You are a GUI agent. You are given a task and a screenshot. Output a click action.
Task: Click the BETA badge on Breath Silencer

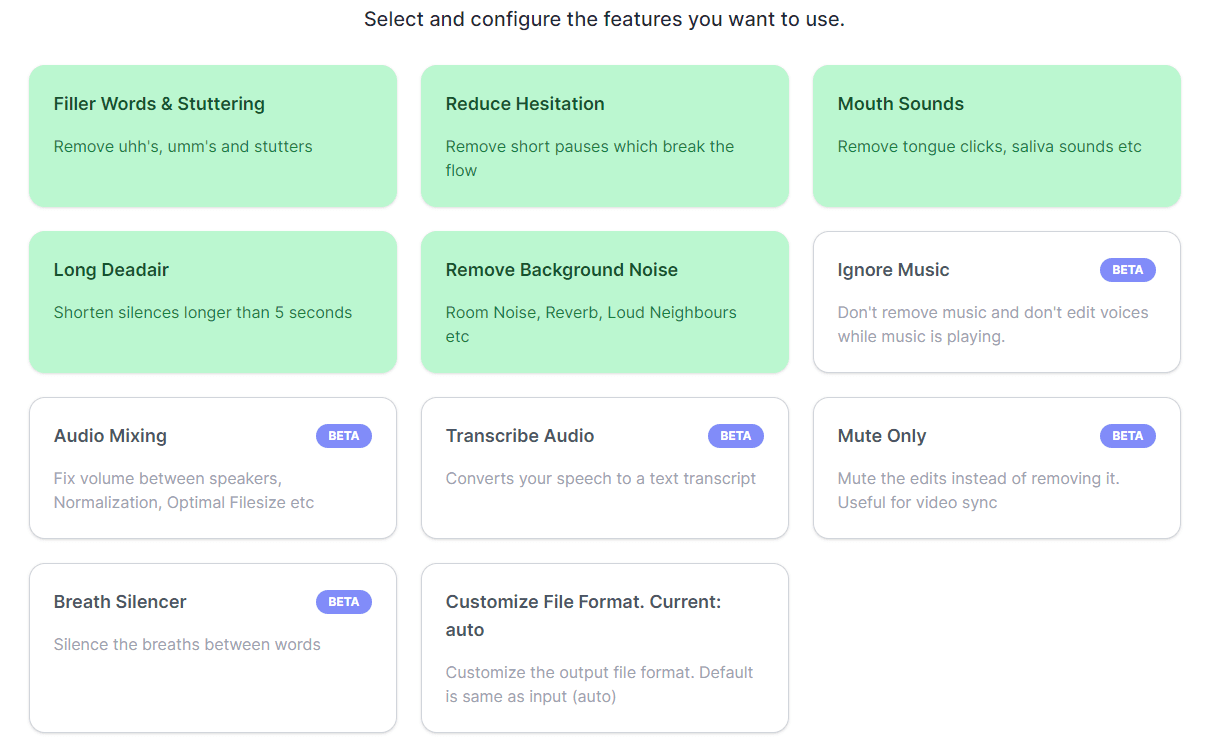click(x=344, y=602)
